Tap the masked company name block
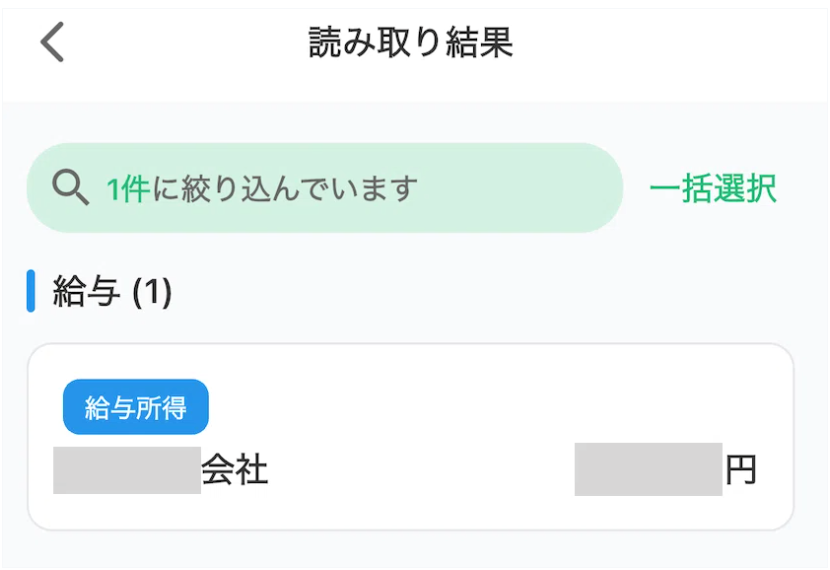 [x=127, y=469]
